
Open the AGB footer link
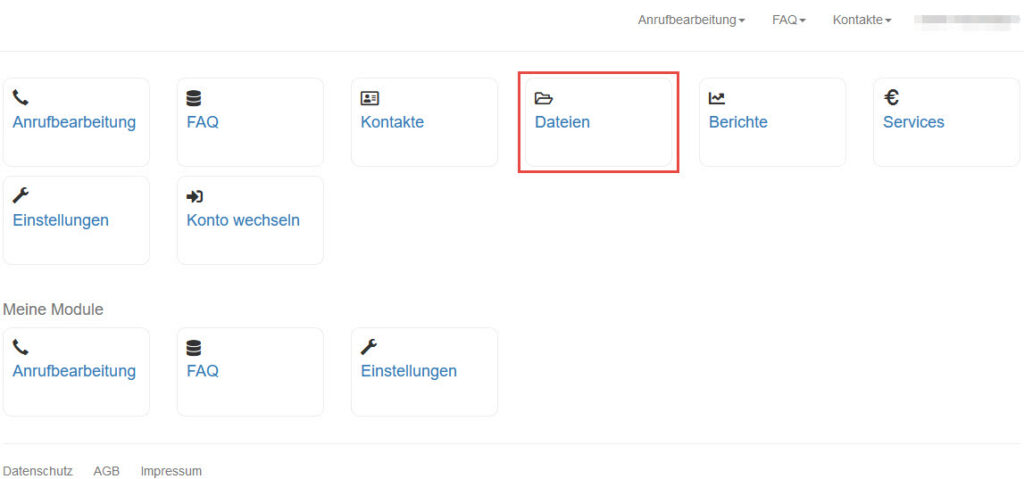[106, 471]
